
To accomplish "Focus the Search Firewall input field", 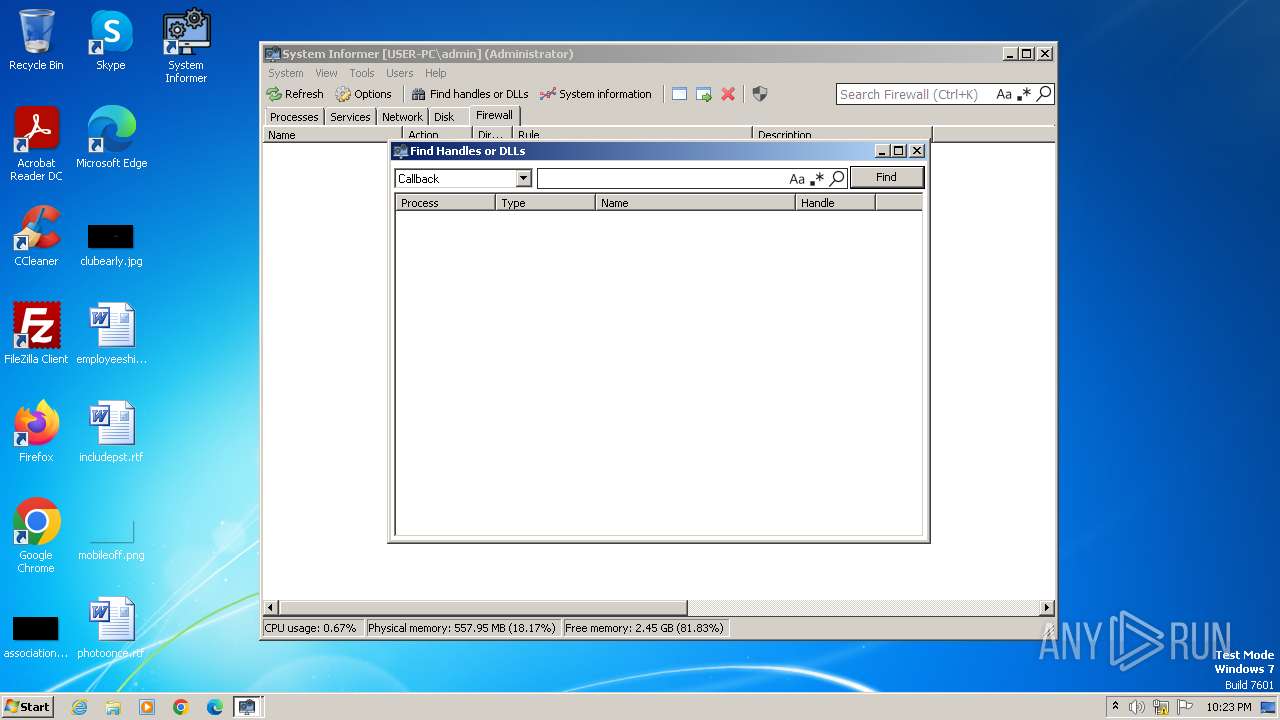I will [x=915, y=94].
